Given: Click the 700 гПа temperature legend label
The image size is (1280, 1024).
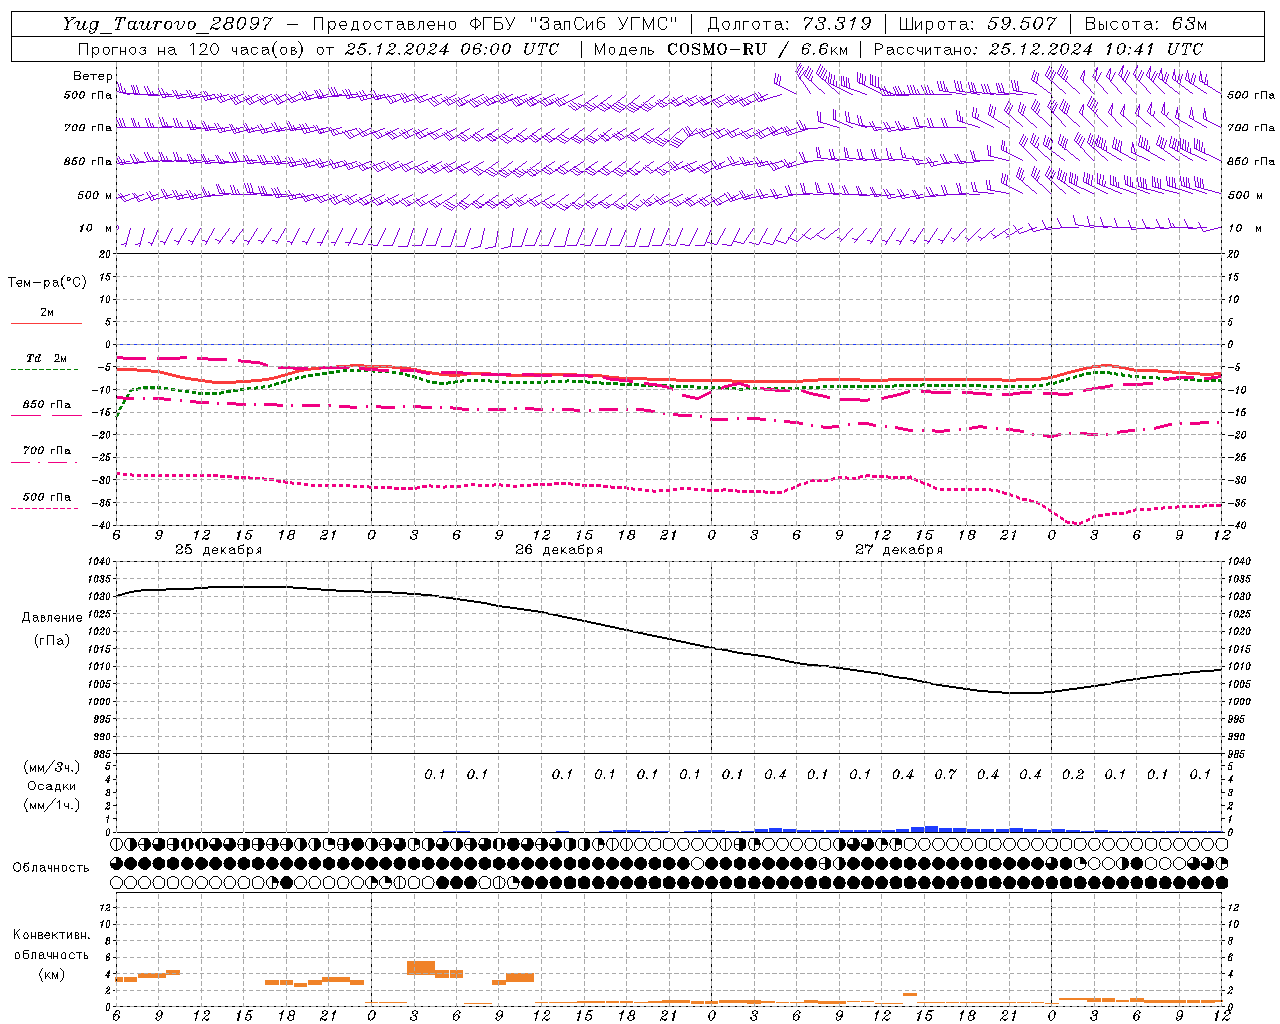Looking at the screenshot, I should [x=47, y=451].
